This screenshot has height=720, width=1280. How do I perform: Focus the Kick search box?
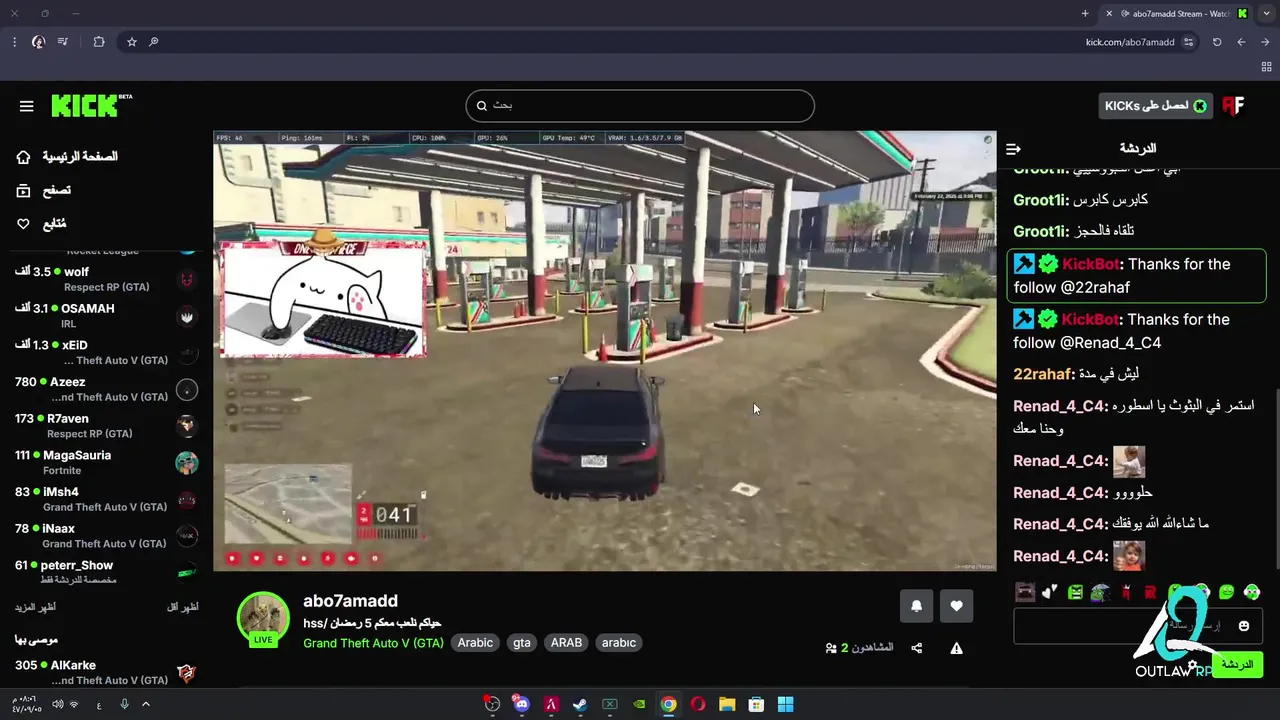(x=640, y=106)
